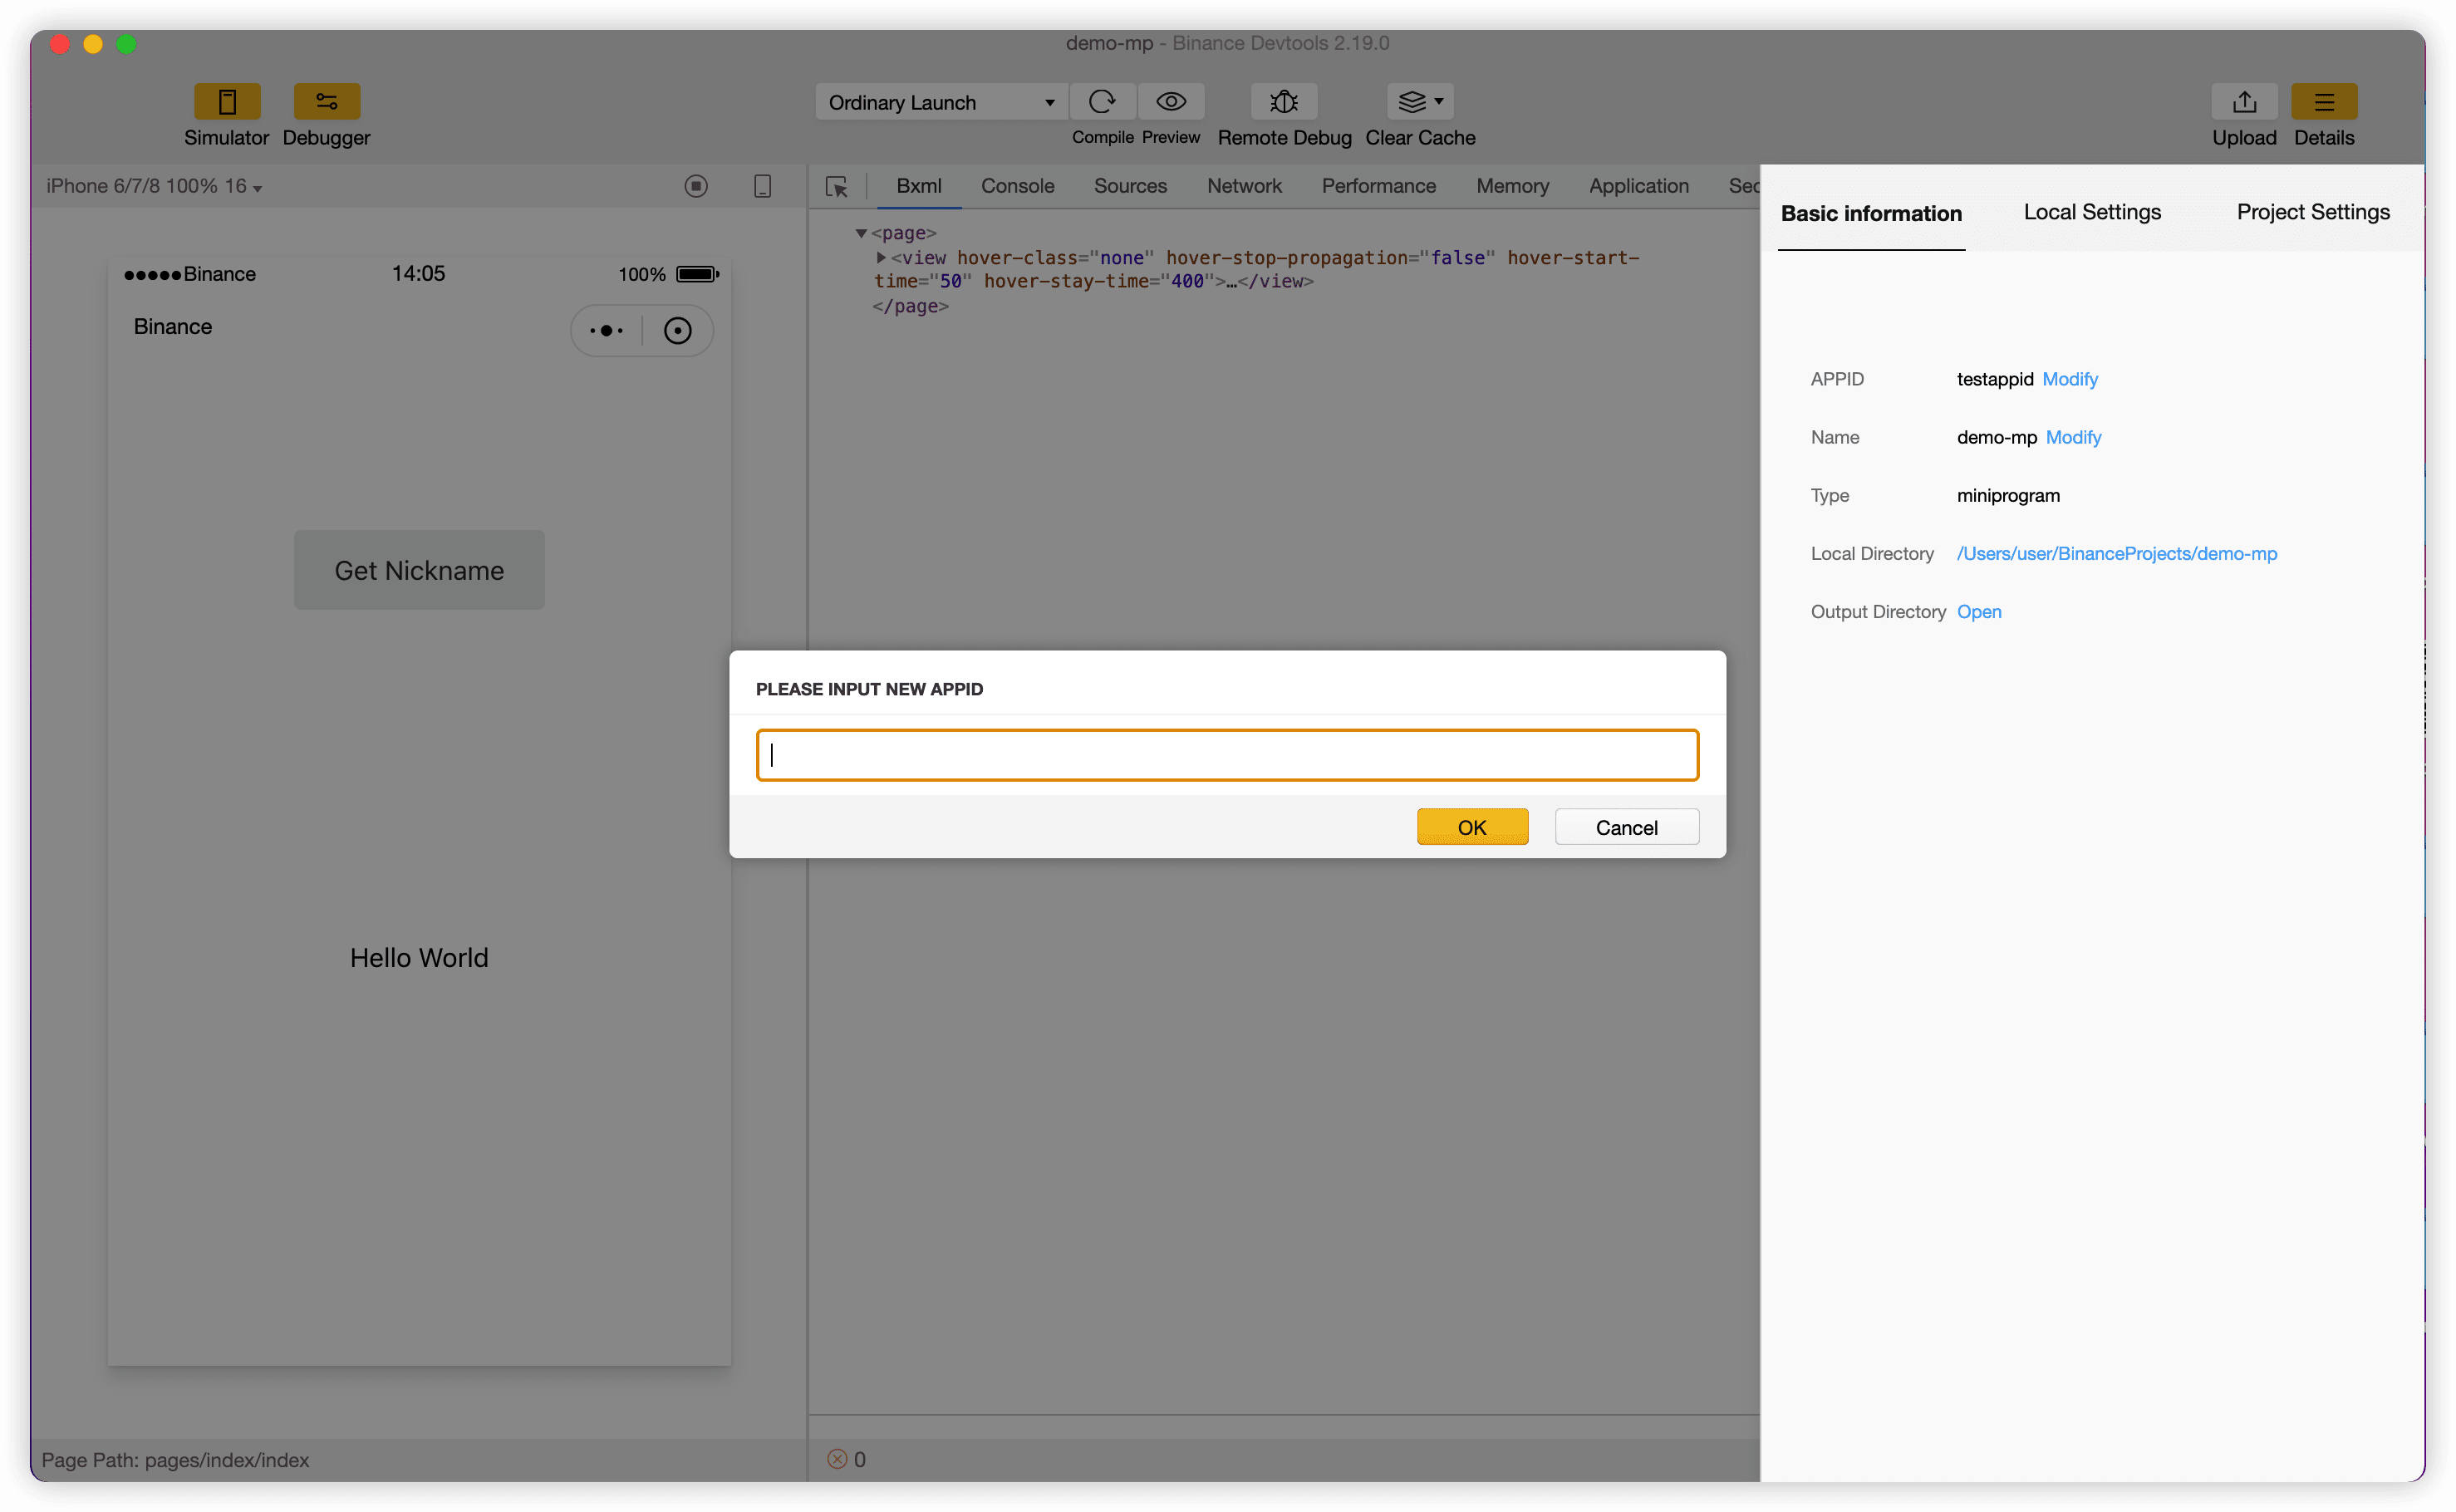Click the simulator battery indicator
The width and height of the screenshot is (2456, 1512).
tap(697, 274)
